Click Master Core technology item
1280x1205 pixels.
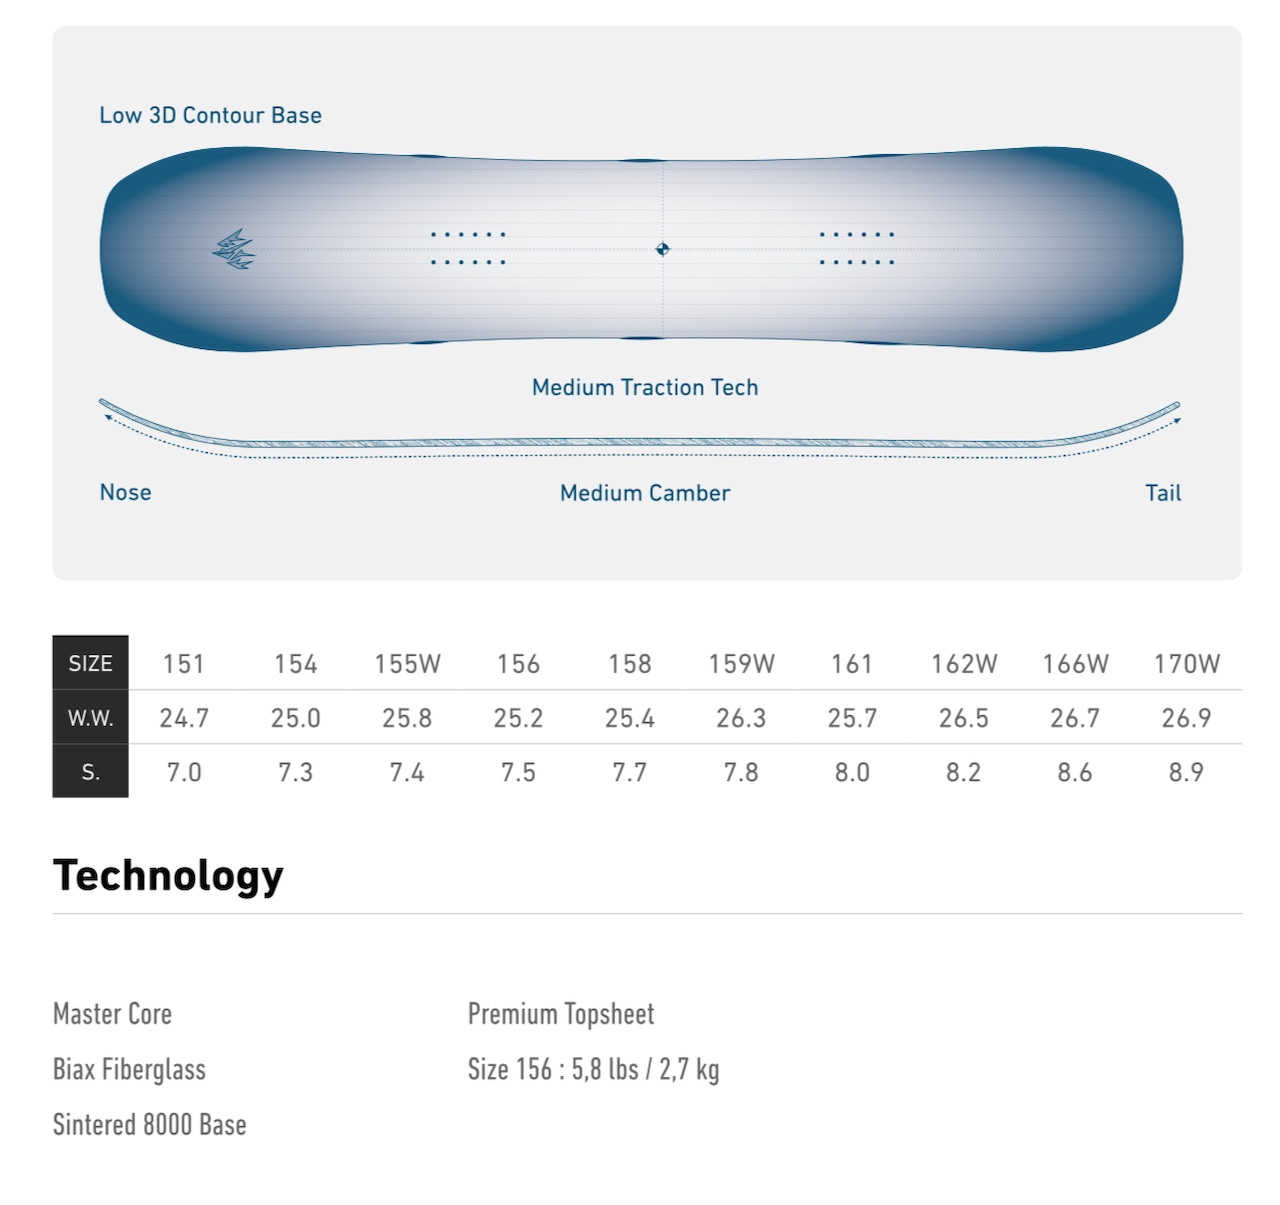112,1014
